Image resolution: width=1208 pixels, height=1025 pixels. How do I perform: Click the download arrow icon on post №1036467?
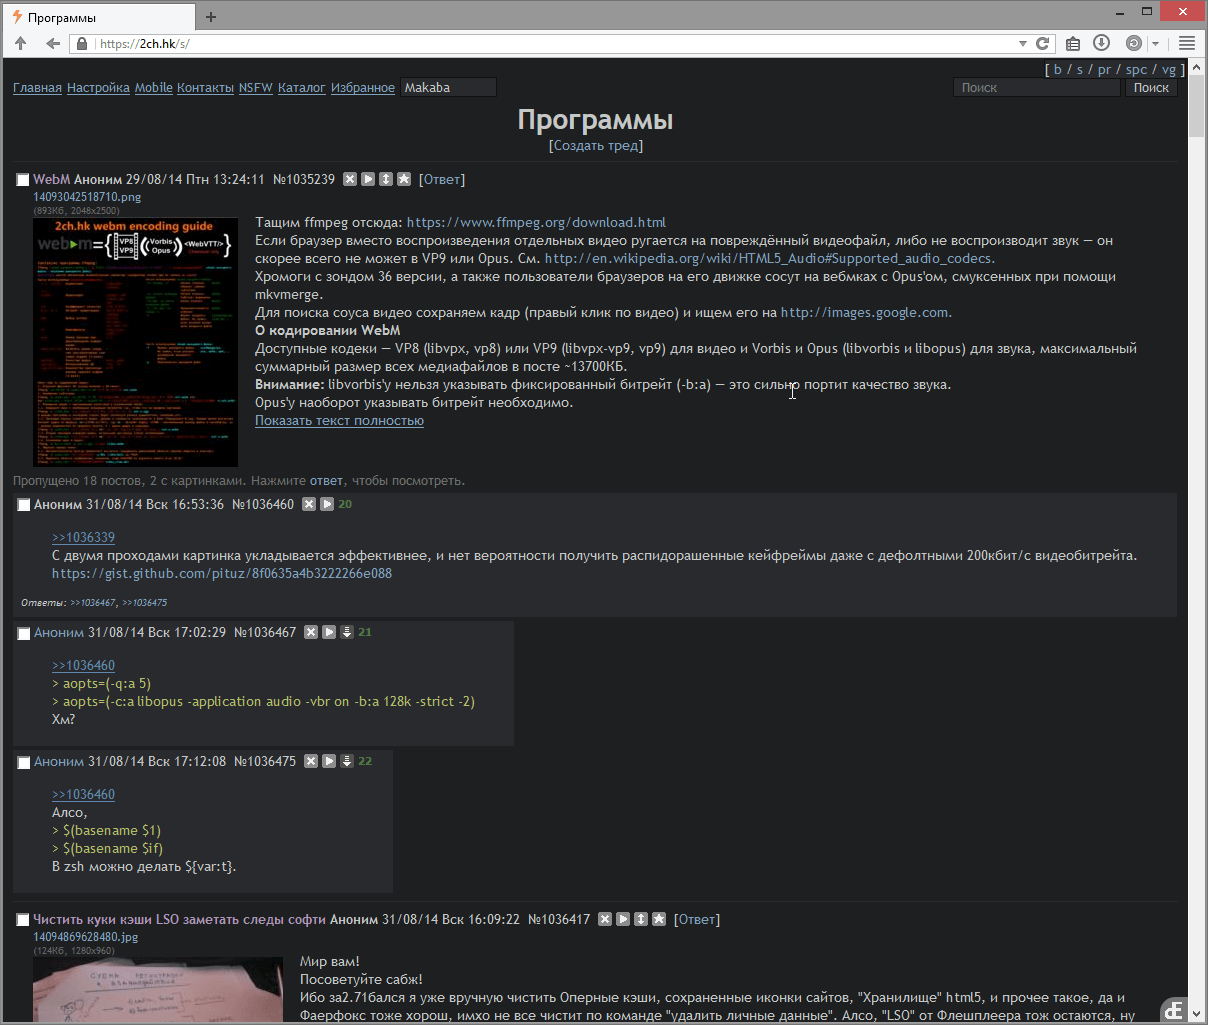(x=347, y=632)
